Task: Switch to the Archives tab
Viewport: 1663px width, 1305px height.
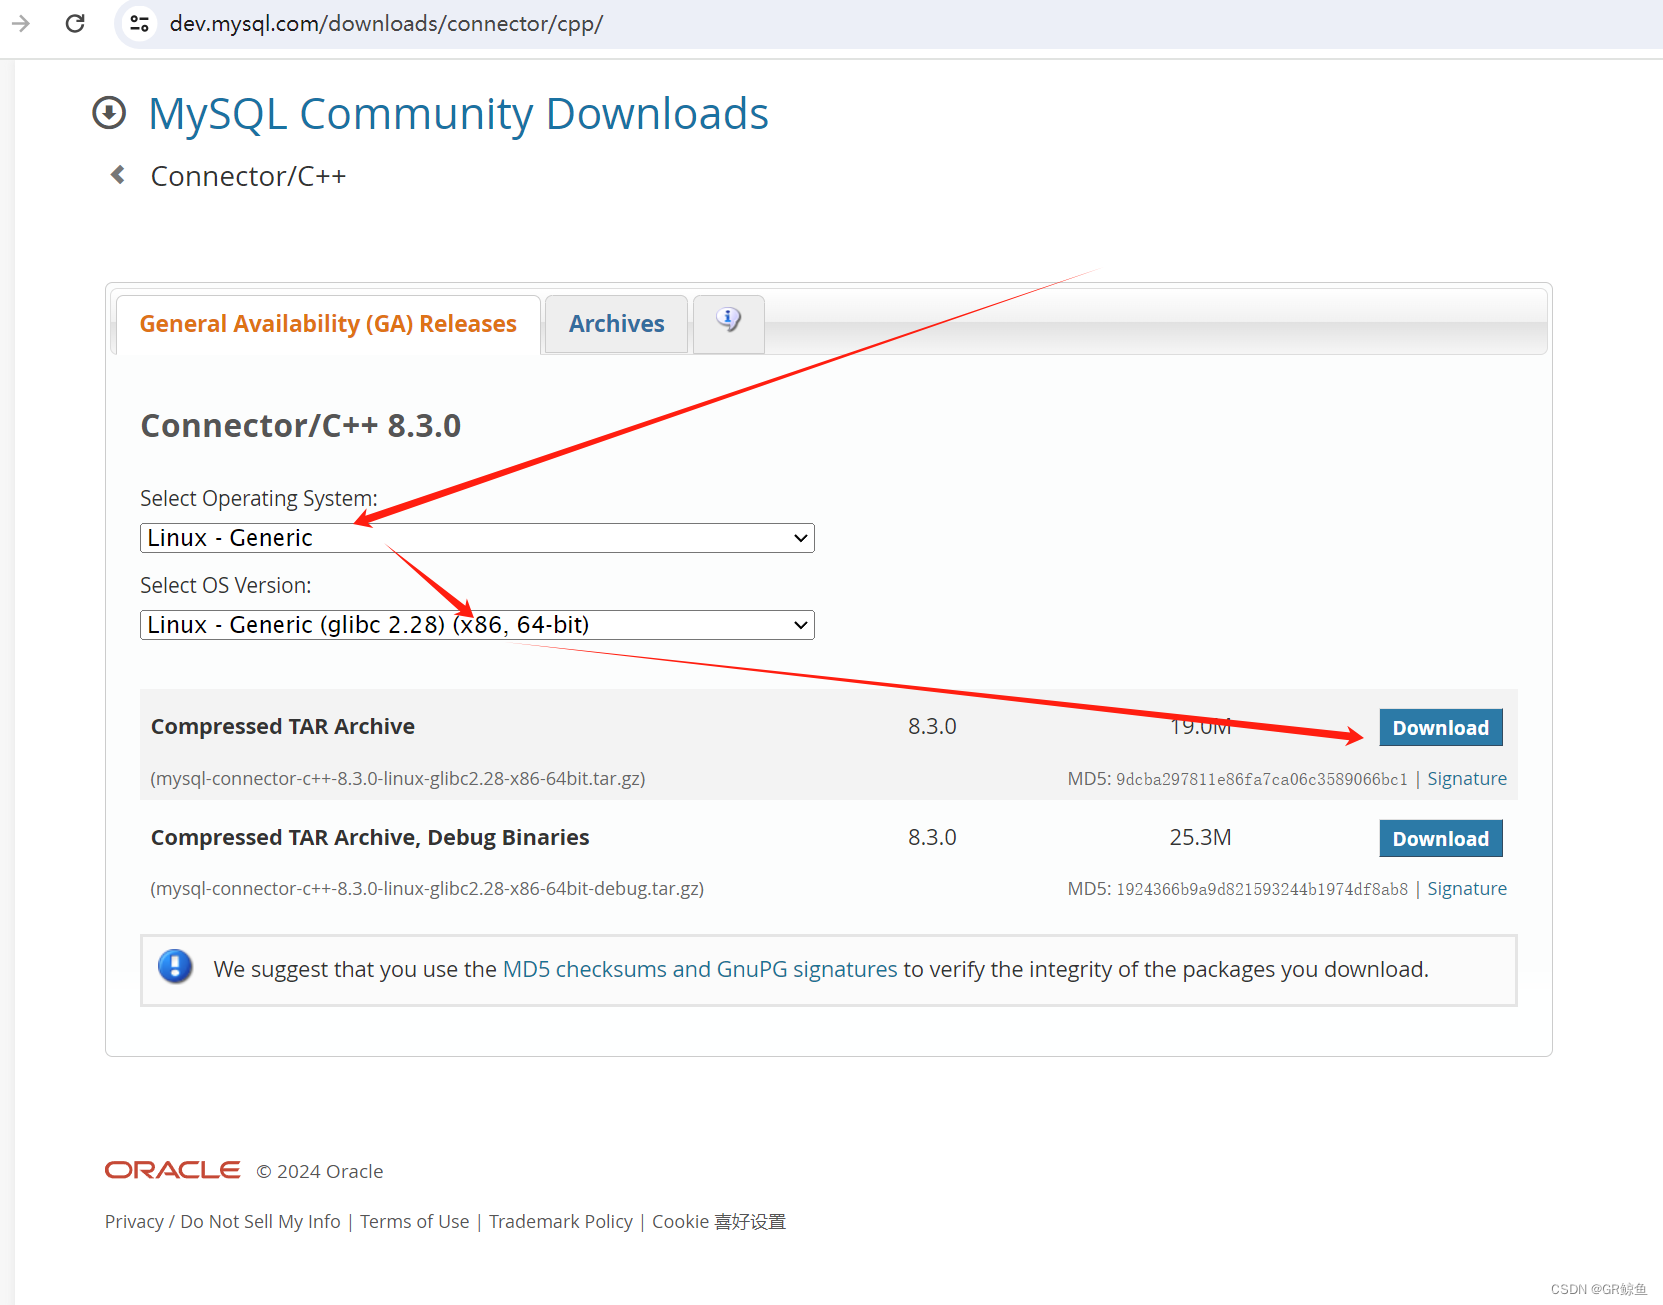Action: pyautogui.click(x=617, y=324)
